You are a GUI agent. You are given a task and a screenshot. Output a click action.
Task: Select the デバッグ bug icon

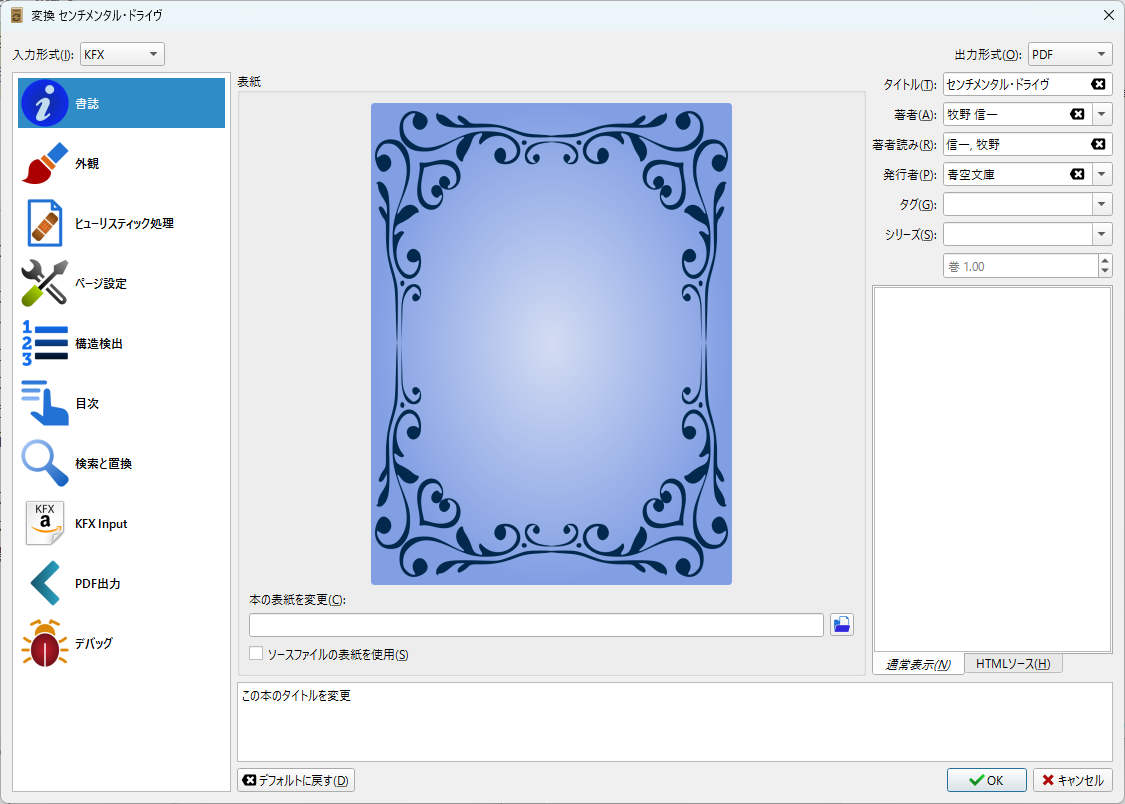44,644
